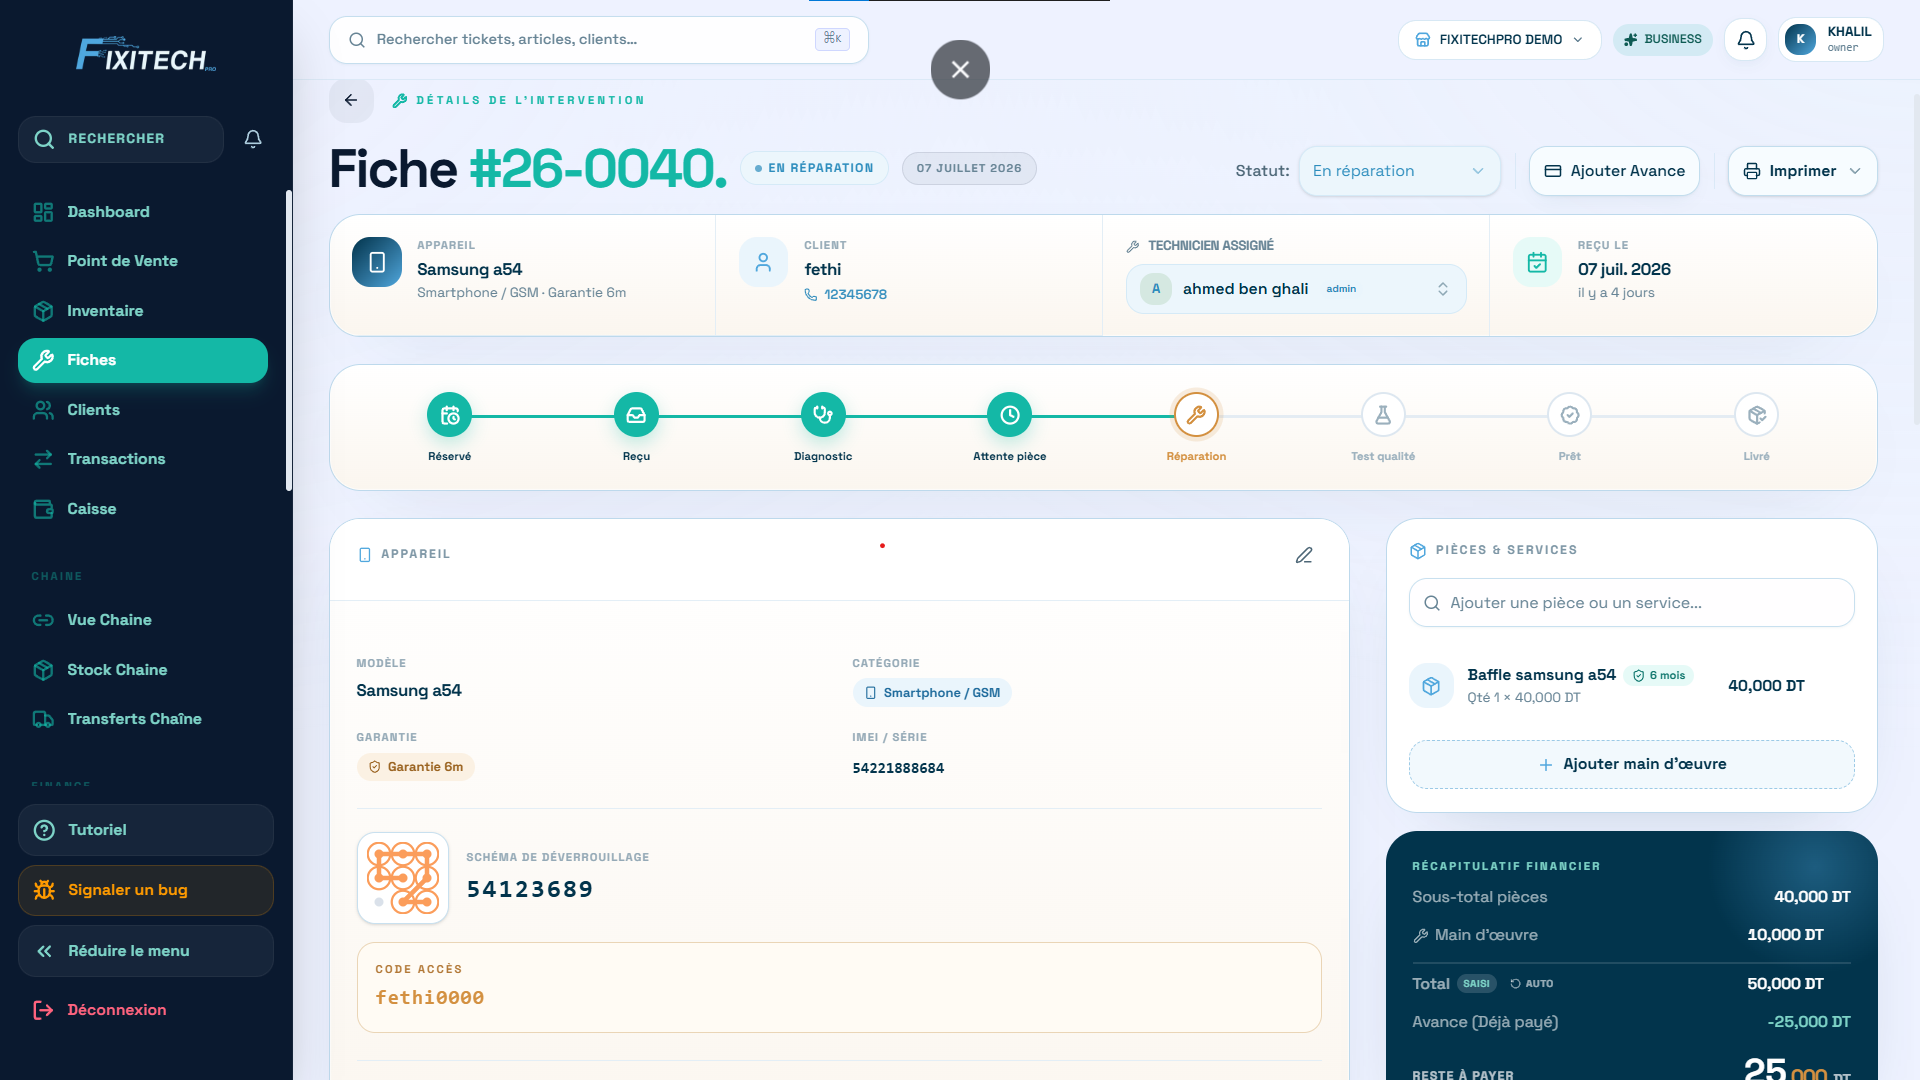
Task: Click the unlock code 54123689
Action: coord(530,889)
